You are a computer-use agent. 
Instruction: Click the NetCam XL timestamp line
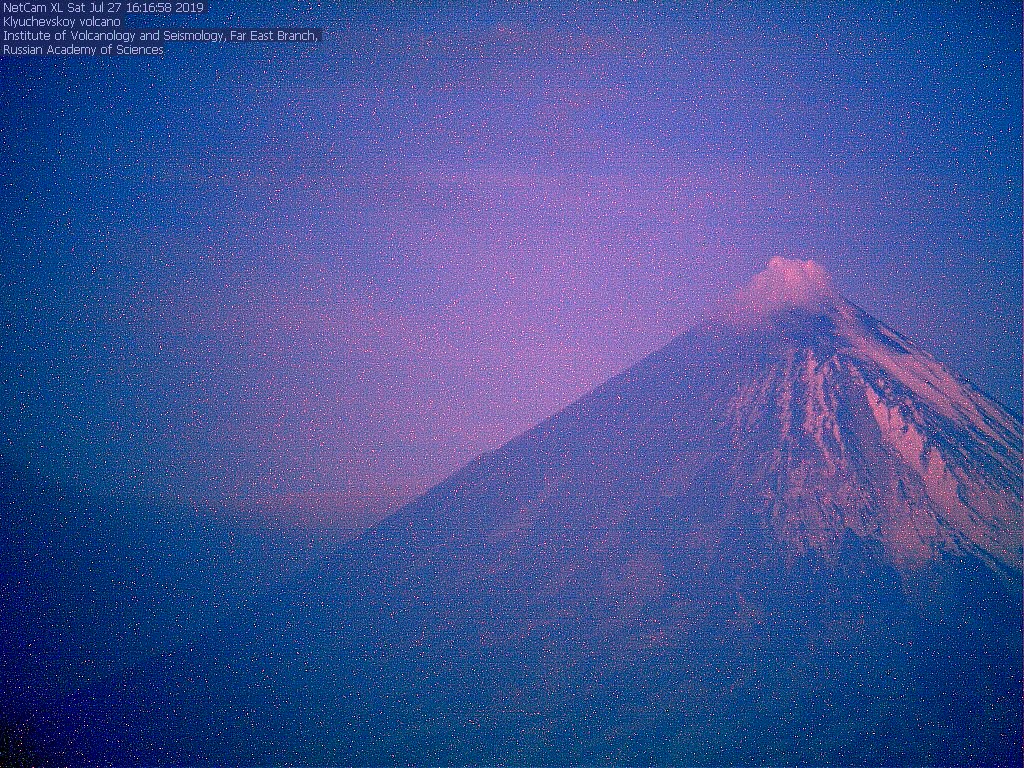103,8
